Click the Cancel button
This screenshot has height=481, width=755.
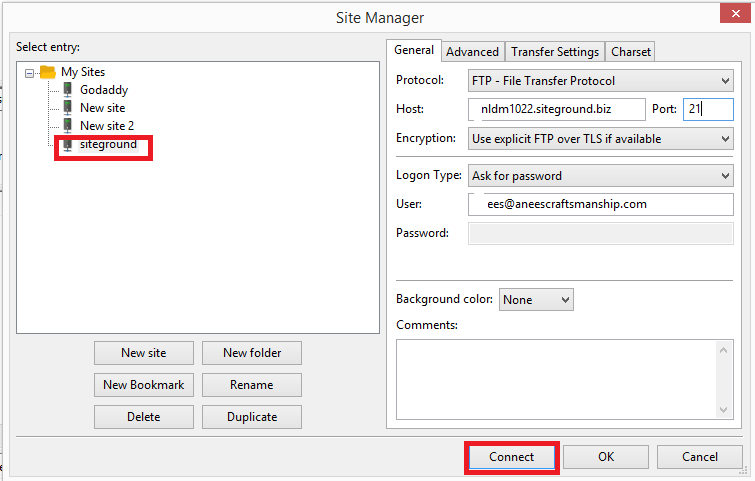coord(700,457)
